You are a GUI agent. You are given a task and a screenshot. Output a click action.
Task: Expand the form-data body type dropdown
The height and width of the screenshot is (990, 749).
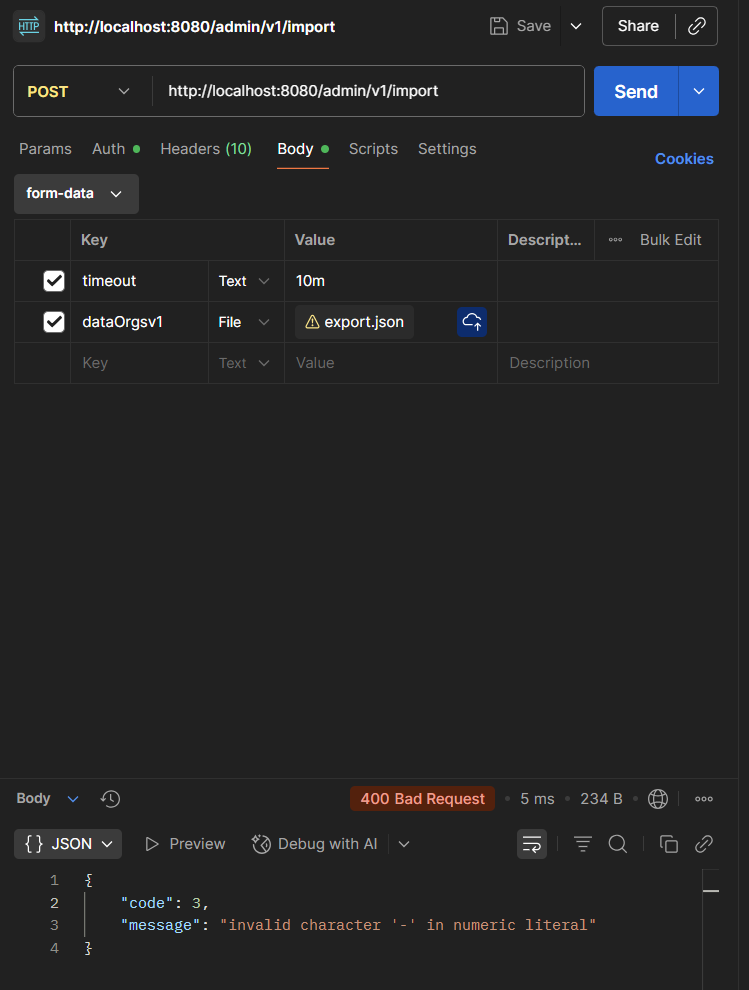pos(76,194)
